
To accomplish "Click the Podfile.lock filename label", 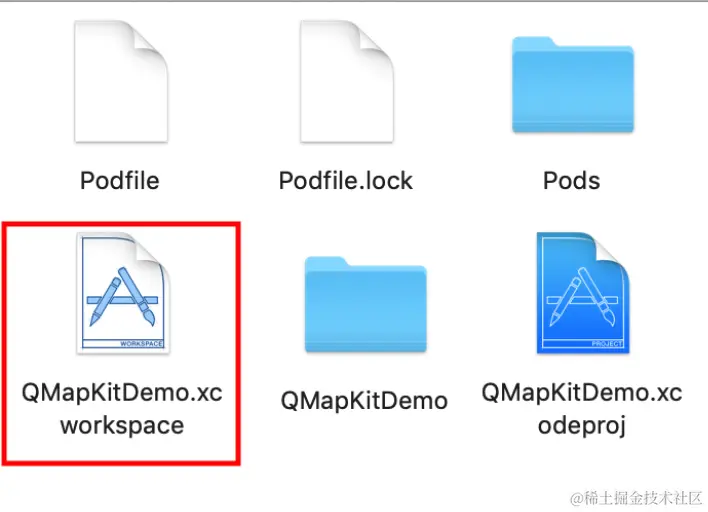I will pos(346,181).
